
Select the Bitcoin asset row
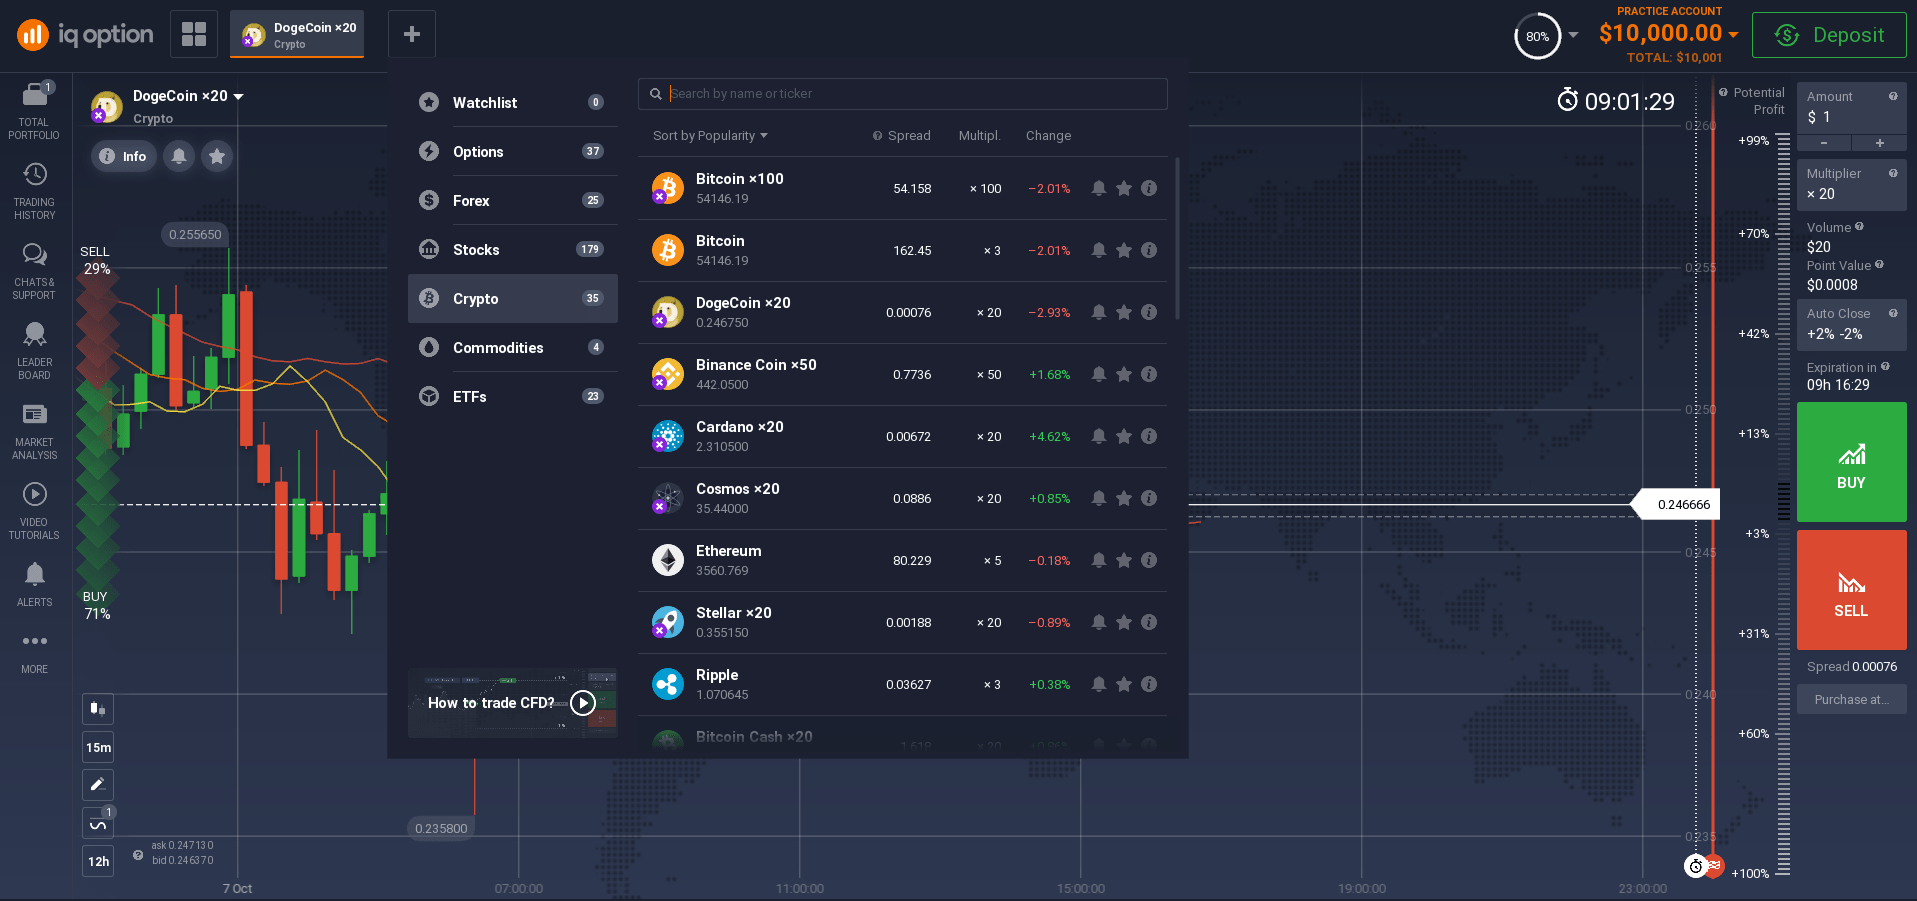[902, 250]
